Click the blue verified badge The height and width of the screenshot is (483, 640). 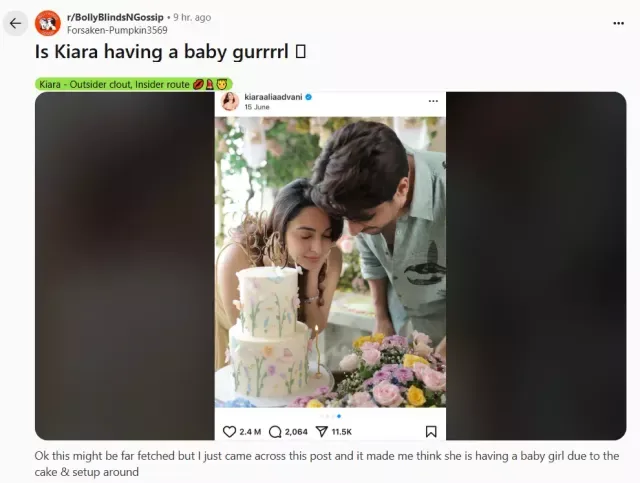pos(309,97)
